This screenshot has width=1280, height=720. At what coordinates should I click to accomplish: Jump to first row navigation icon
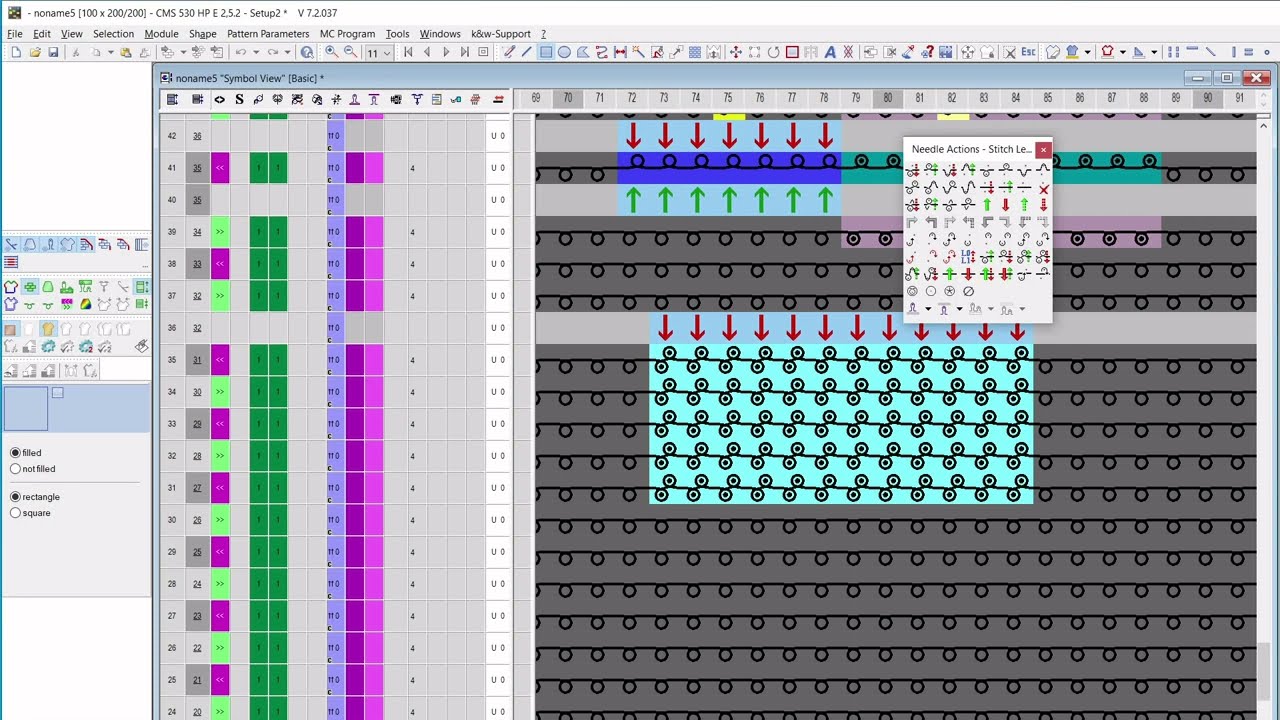point(408,52)
